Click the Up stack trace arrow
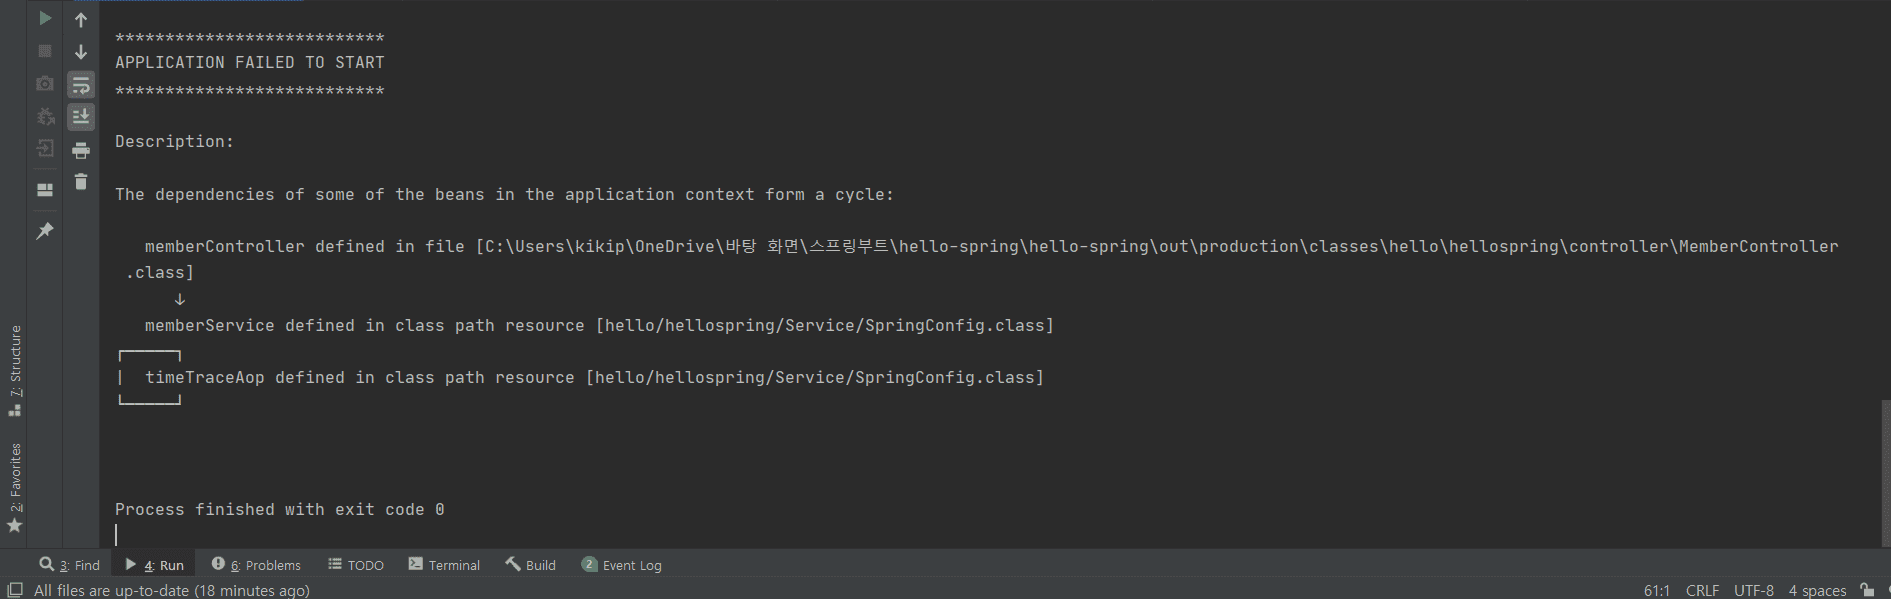Screen dimensions: 1891x599 coord(81,19)
